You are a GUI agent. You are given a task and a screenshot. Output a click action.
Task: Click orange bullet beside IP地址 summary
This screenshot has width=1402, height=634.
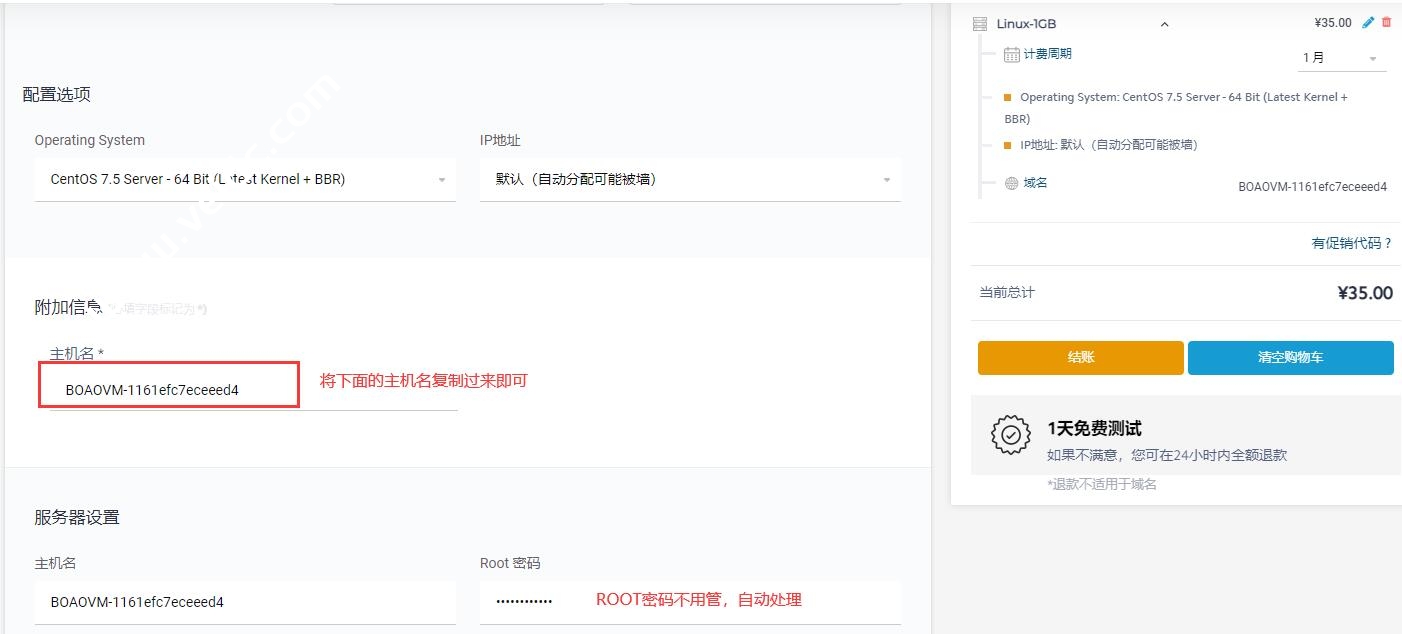pos(1008,145)
